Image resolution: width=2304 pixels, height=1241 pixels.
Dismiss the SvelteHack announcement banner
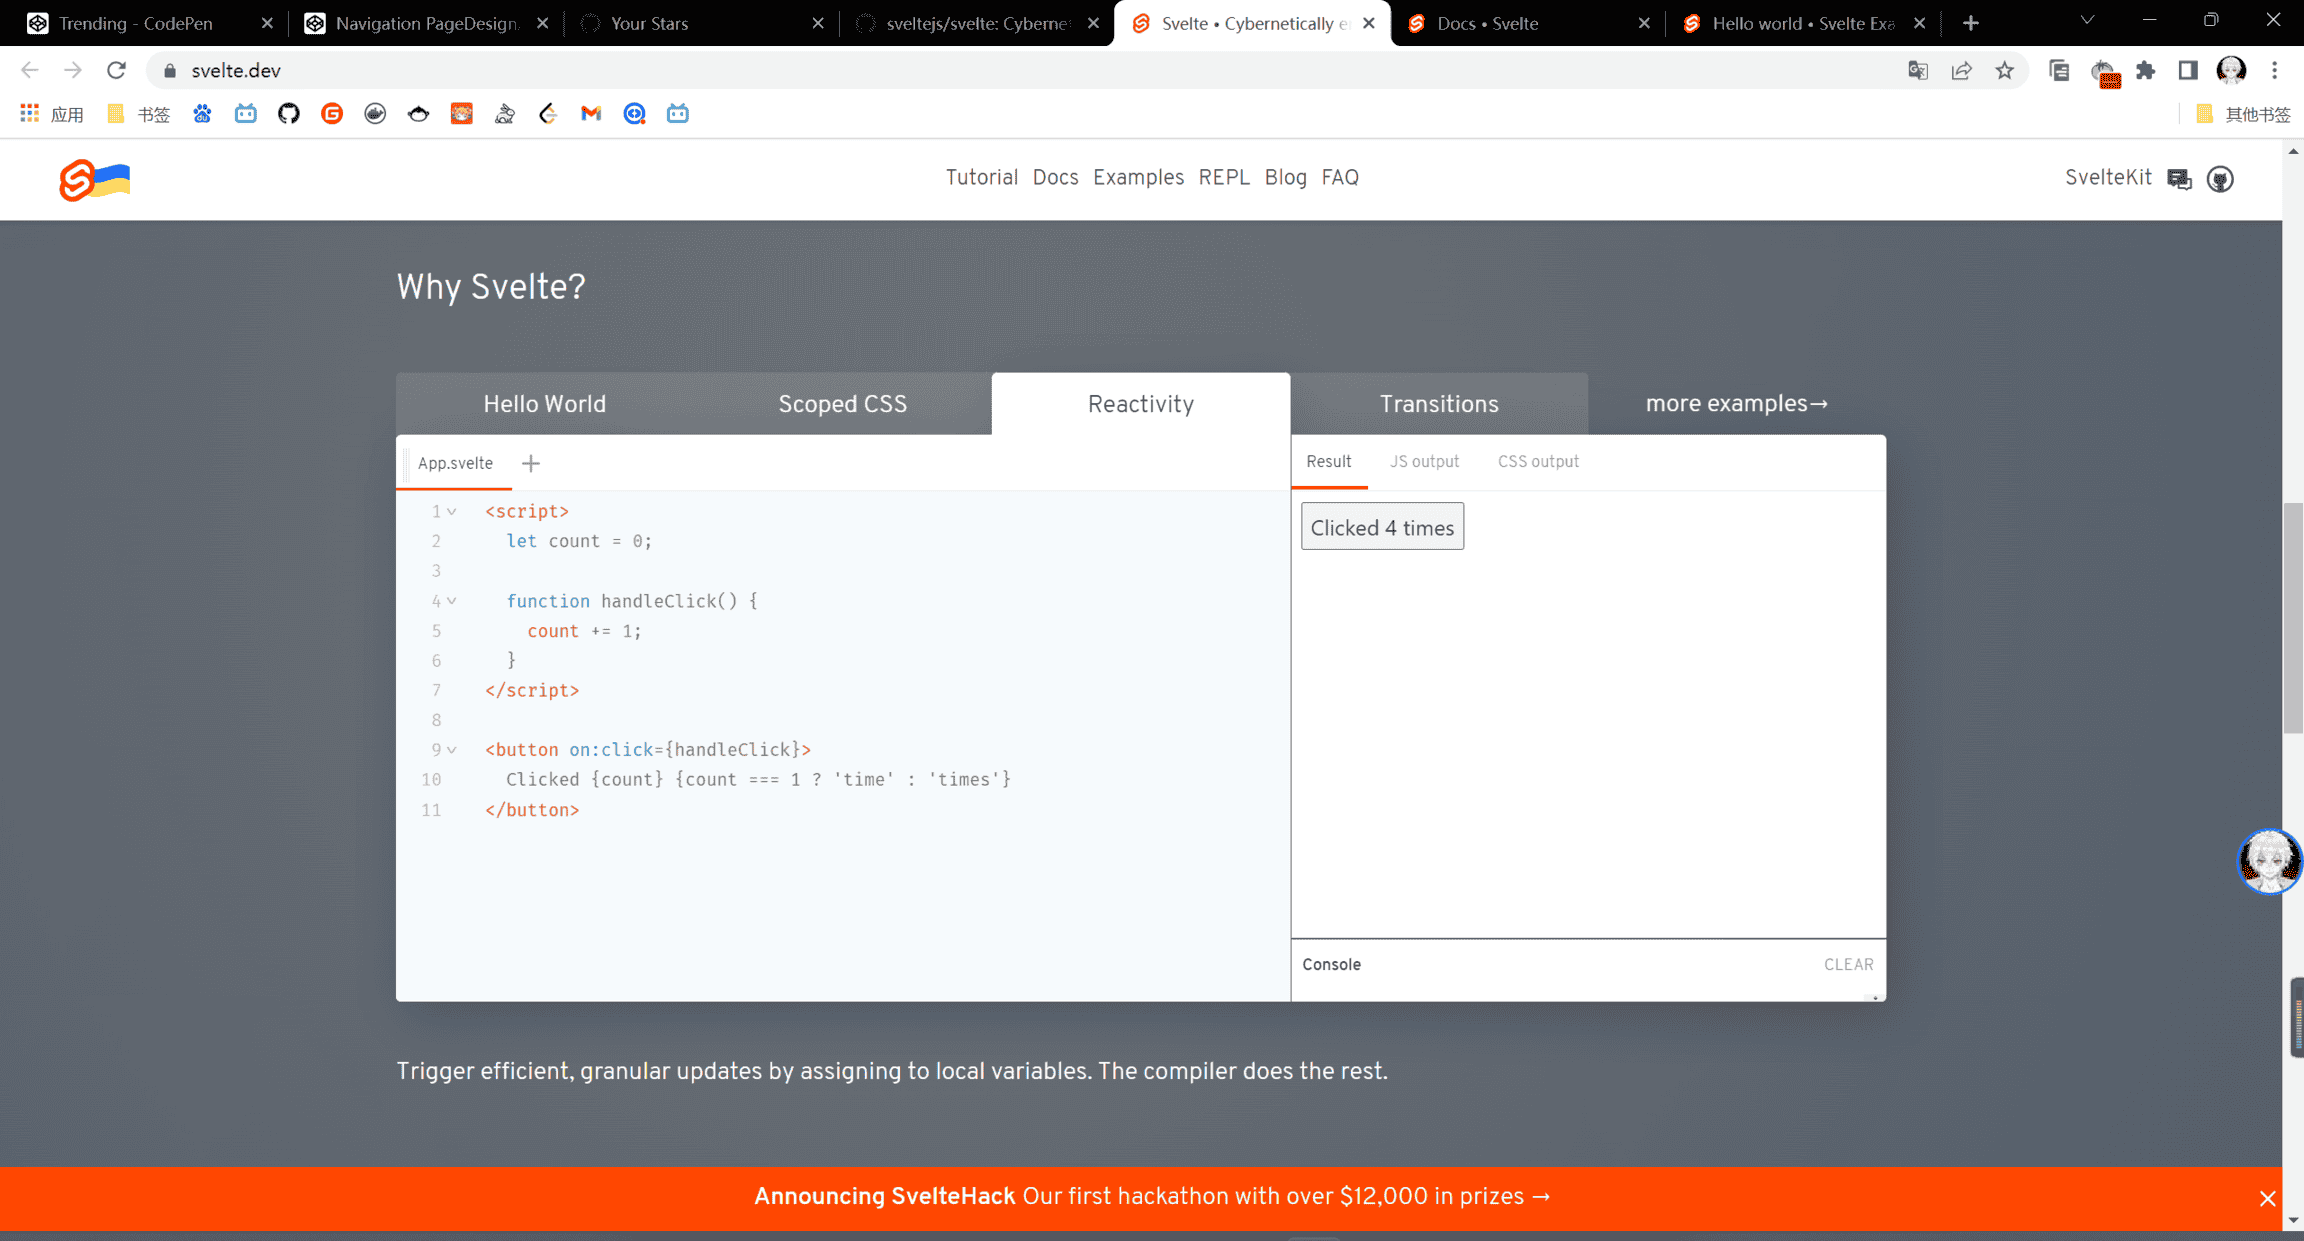[2267, 1198]
